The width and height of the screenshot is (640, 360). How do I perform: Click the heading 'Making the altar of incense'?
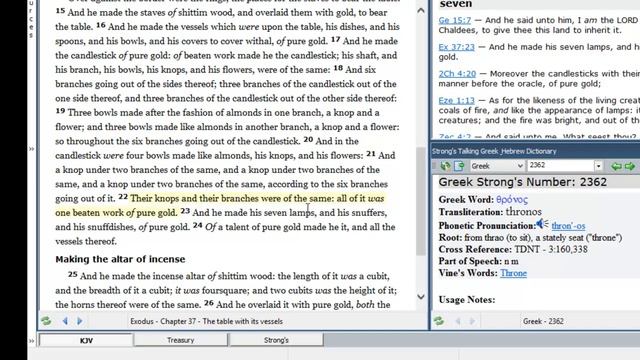tap(120, 259)
